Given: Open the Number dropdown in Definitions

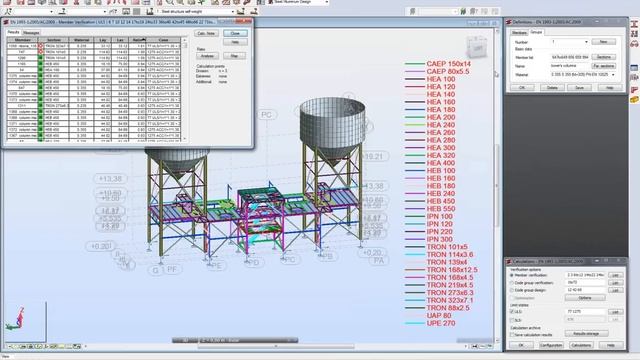Looking at the screenshot, I should (586, 42).
